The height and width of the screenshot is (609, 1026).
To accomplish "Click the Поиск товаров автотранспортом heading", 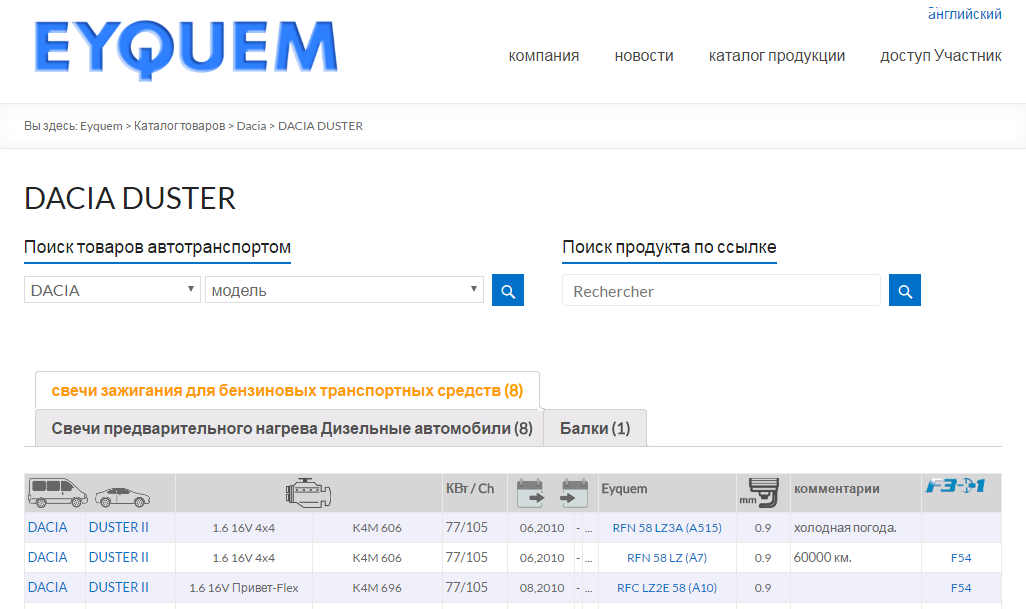I will pos(157,247).
